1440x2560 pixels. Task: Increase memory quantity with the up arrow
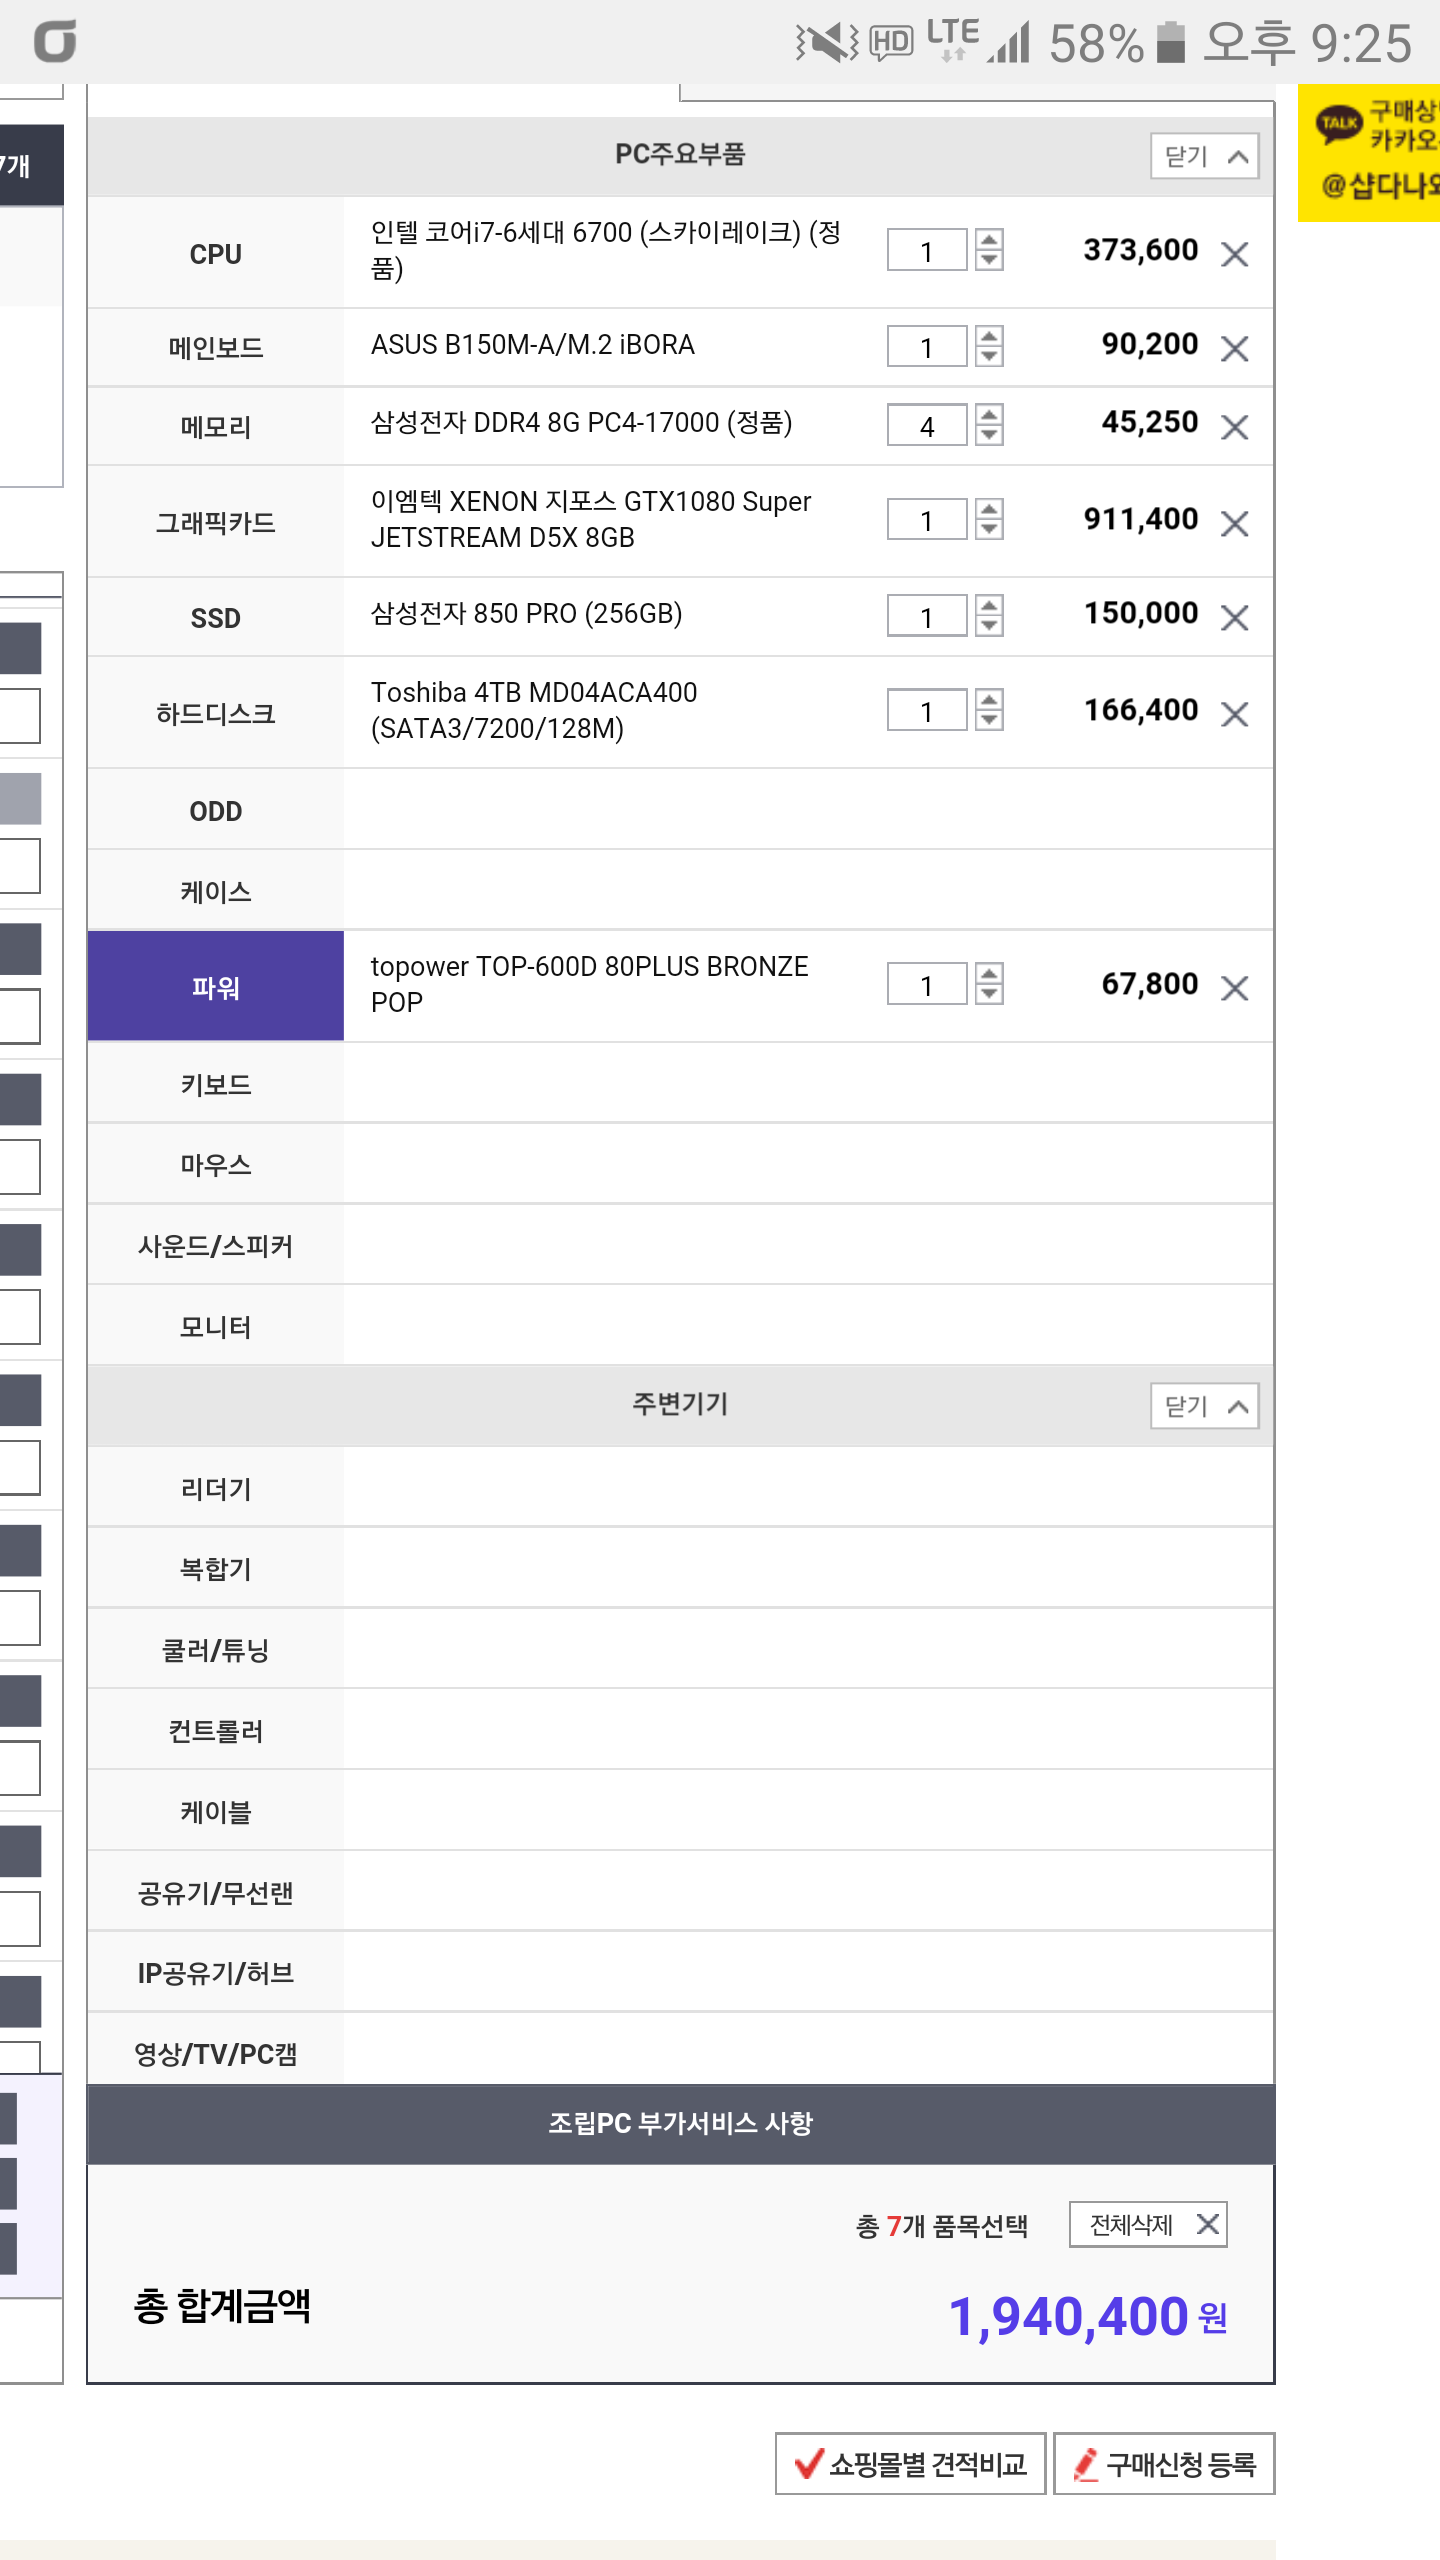989,415
